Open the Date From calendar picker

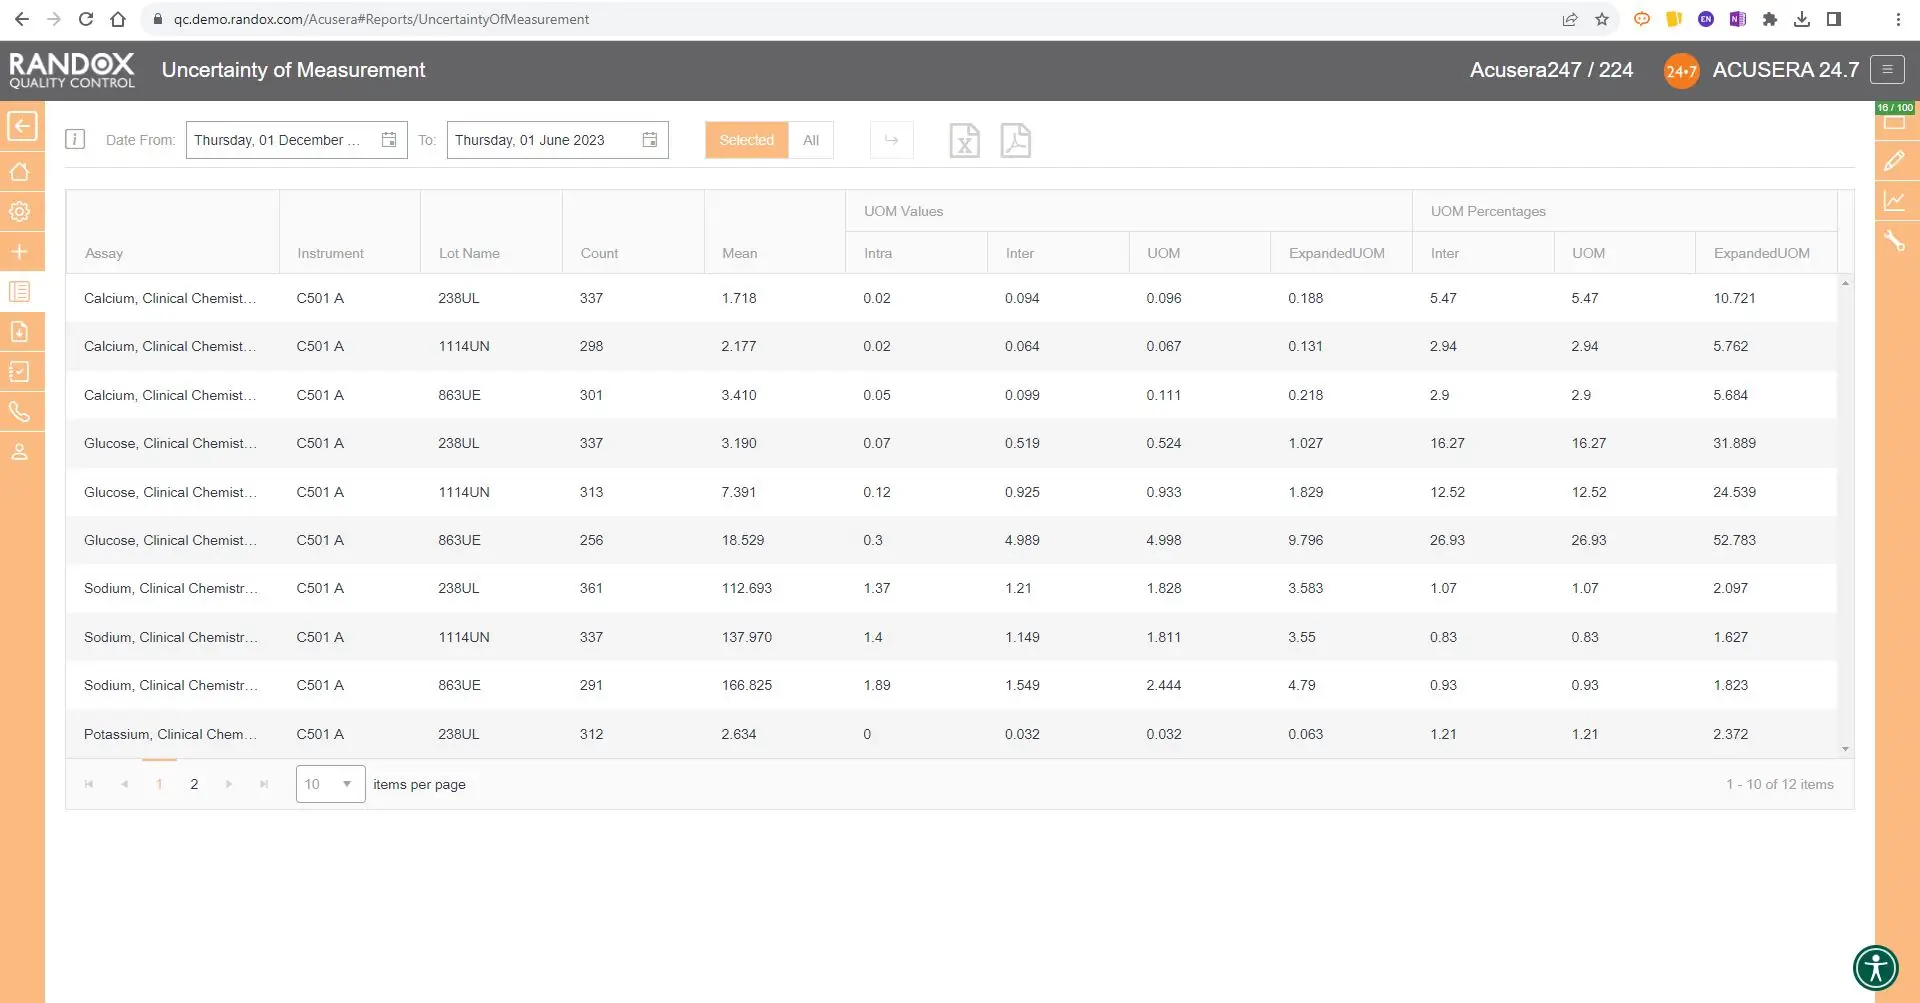coord(389,140)
